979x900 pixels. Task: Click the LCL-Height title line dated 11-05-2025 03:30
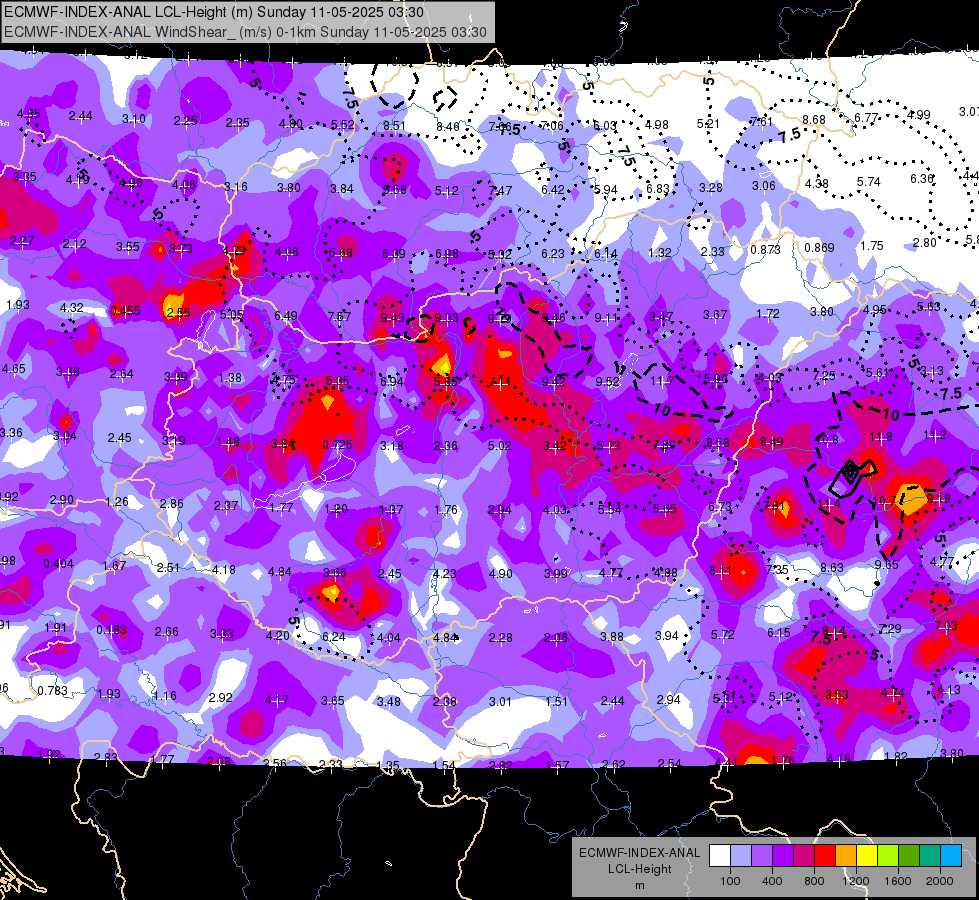tap(214, 12)
